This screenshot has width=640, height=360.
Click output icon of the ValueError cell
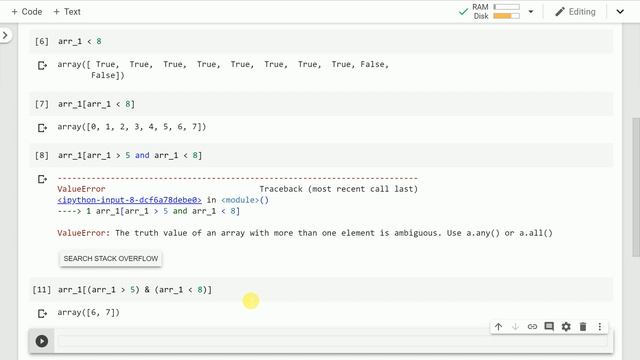42,179
